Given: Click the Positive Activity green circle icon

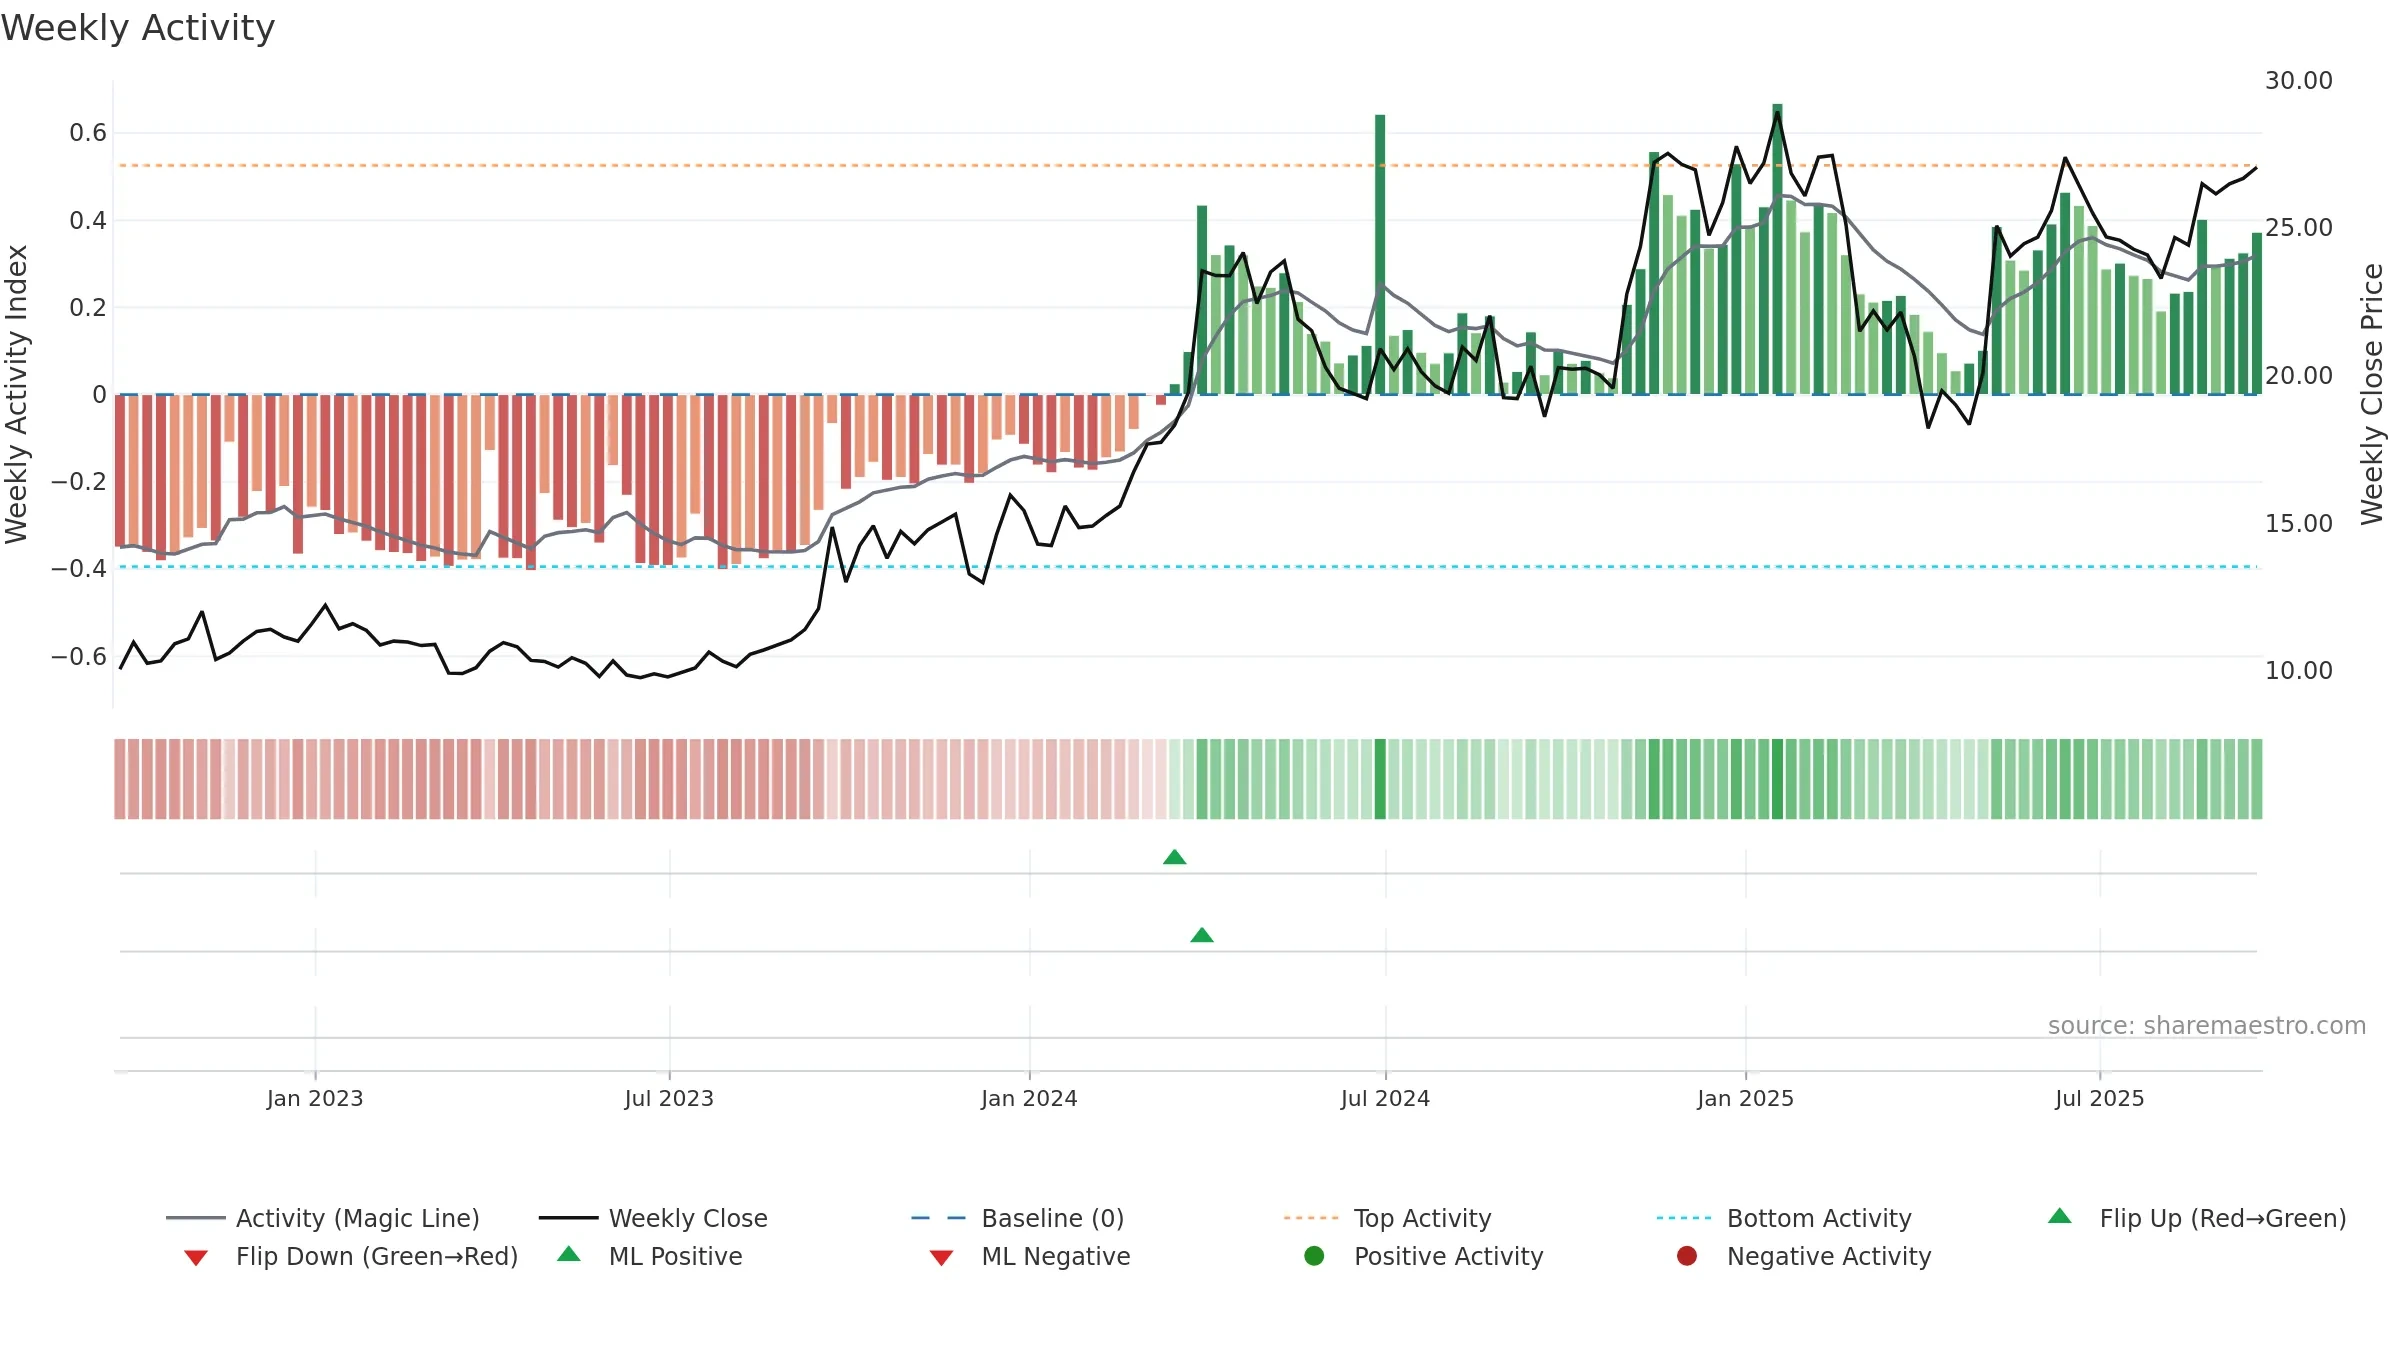Looking at the screenshot, I should click(x=1315, y=1255).
